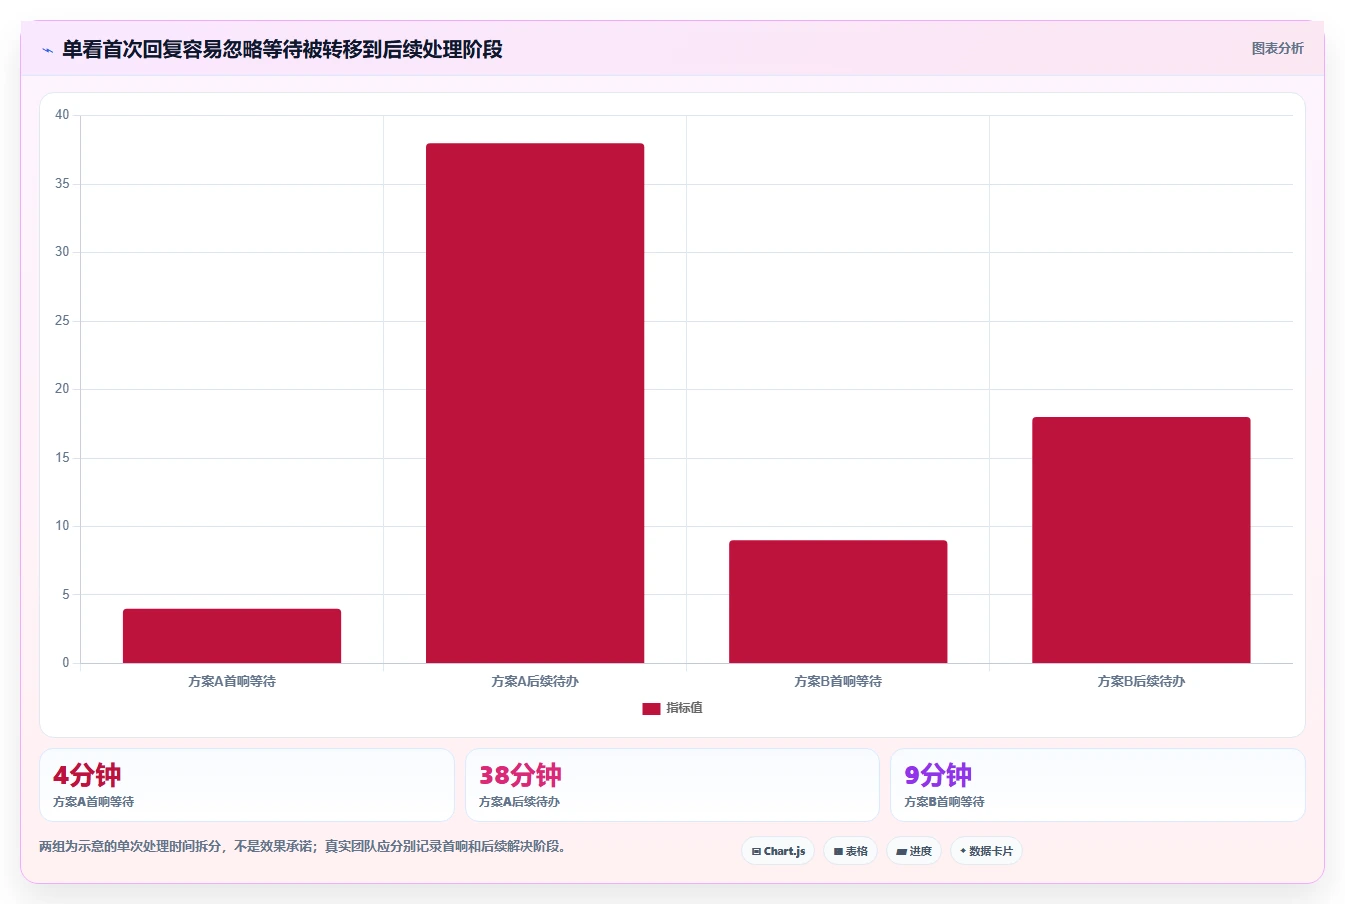Click the 指标值 legend text
This screenshot has width=1345, height=904.
(685, 708)
